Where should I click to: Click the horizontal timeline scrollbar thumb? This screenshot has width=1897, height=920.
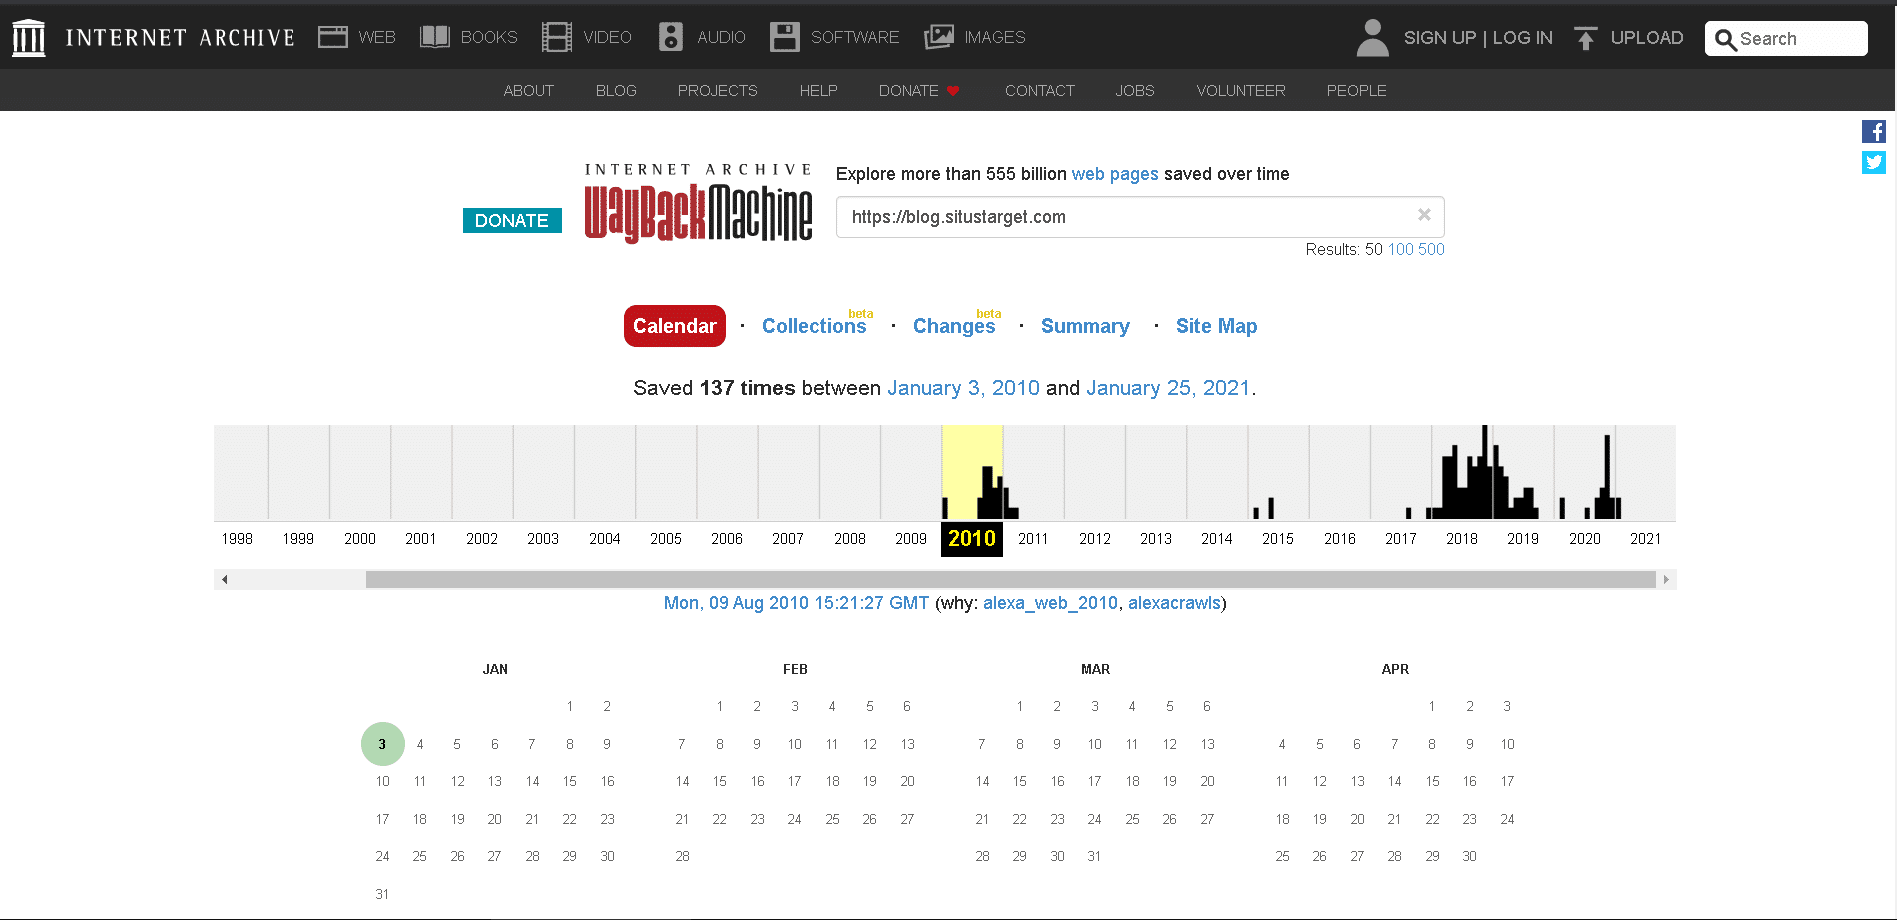(1010, 579)
